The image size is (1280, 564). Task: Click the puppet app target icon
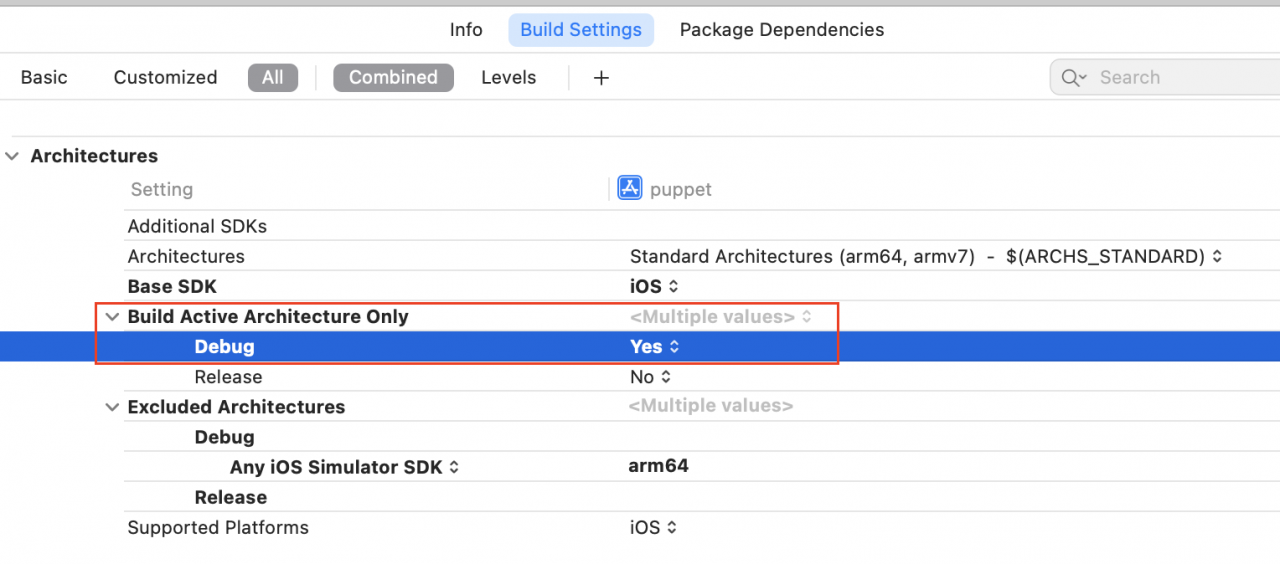[x=629, y=188]
